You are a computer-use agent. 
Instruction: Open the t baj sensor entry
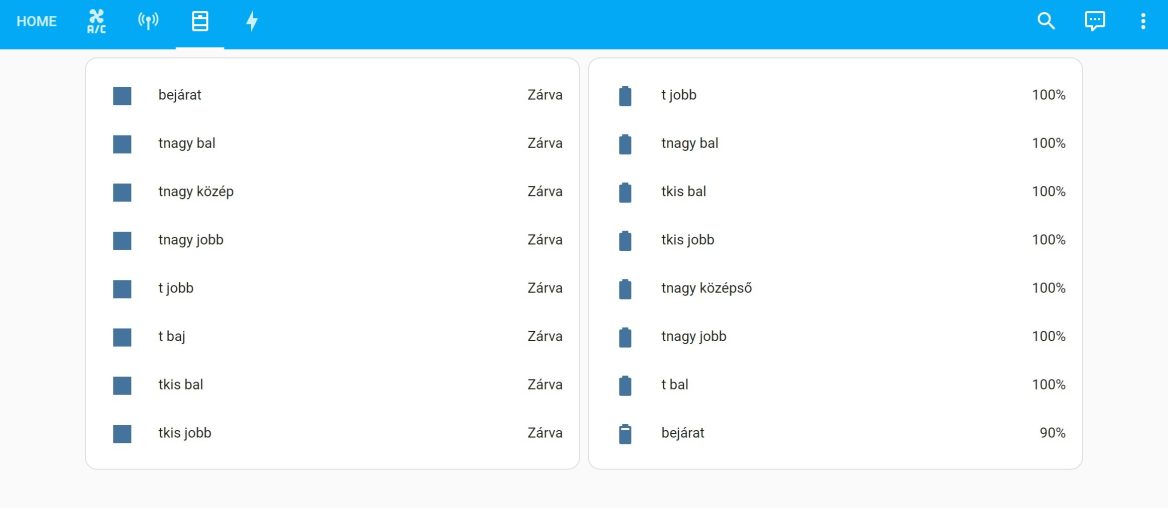click(172, 337)
